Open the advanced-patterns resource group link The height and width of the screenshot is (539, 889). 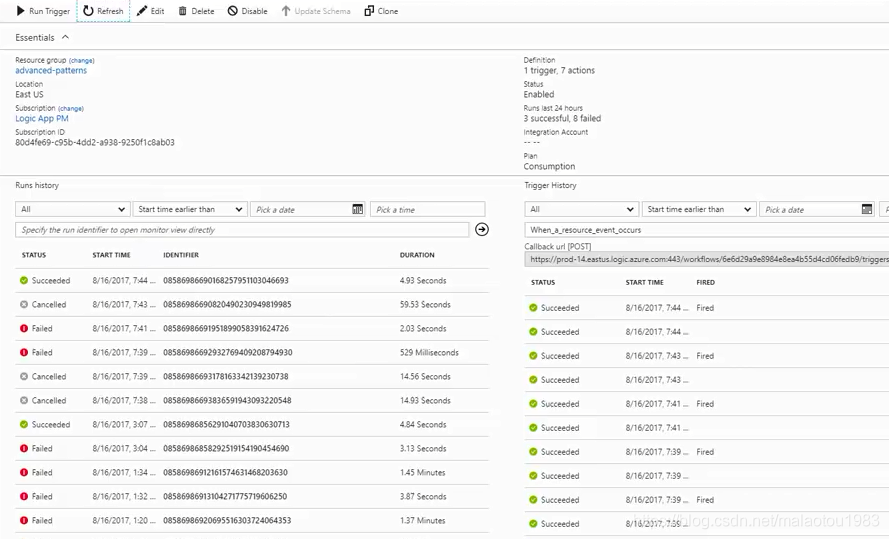pyautogui.click(x=51, y=70)
